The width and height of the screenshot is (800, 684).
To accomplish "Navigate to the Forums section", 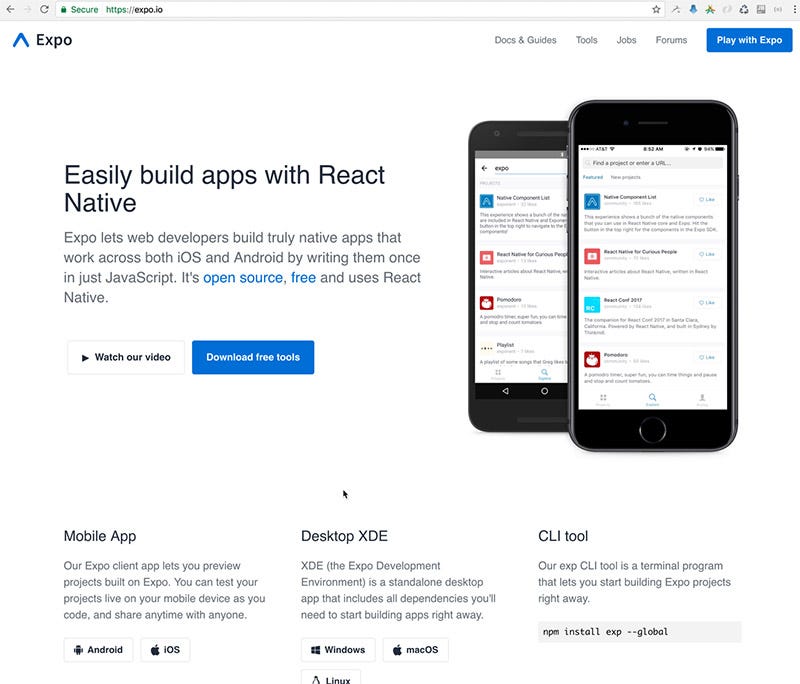I will point(671,40).
